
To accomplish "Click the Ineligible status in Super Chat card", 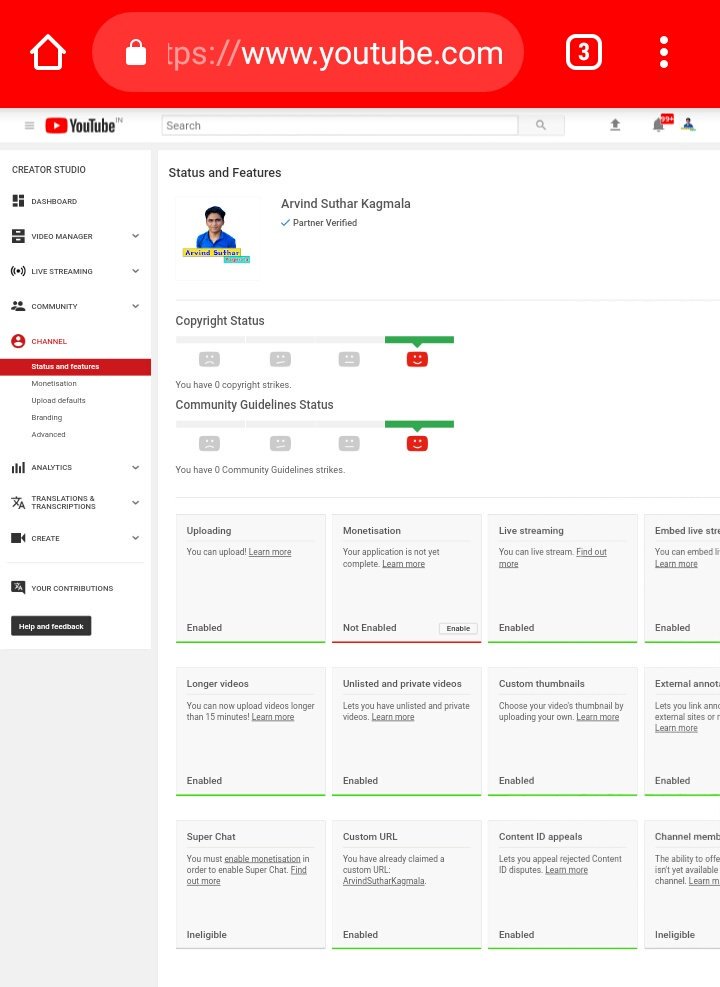I will (206, 935).
